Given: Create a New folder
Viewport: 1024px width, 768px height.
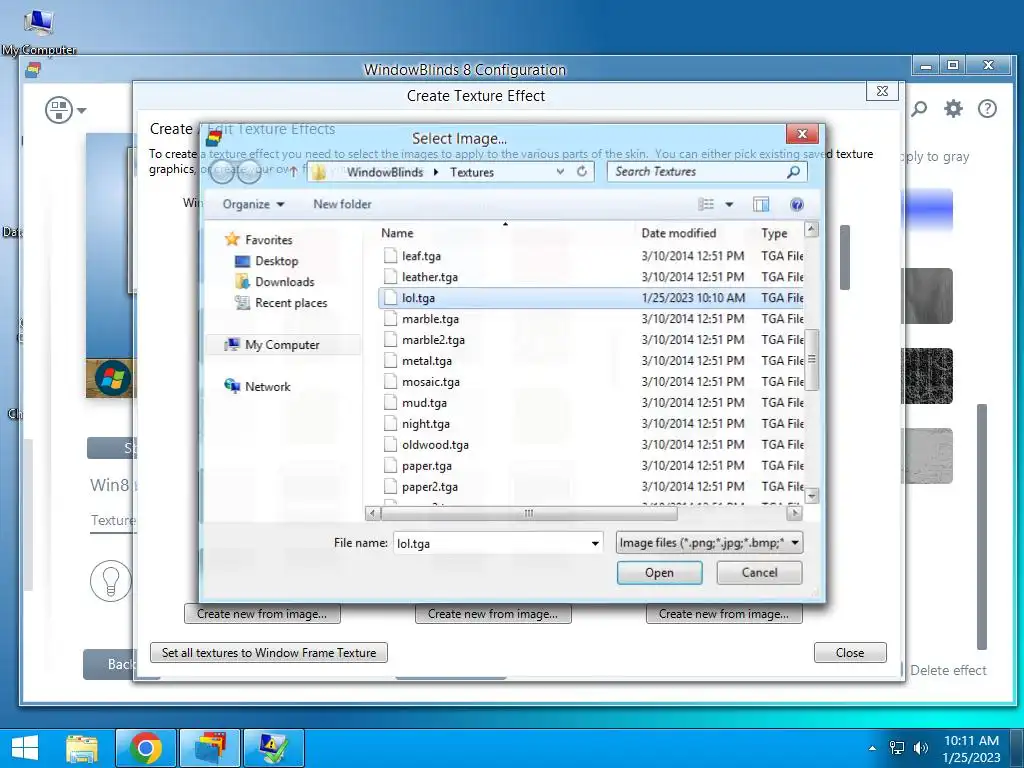Looking at the screenshot, I should click(342, 204).
